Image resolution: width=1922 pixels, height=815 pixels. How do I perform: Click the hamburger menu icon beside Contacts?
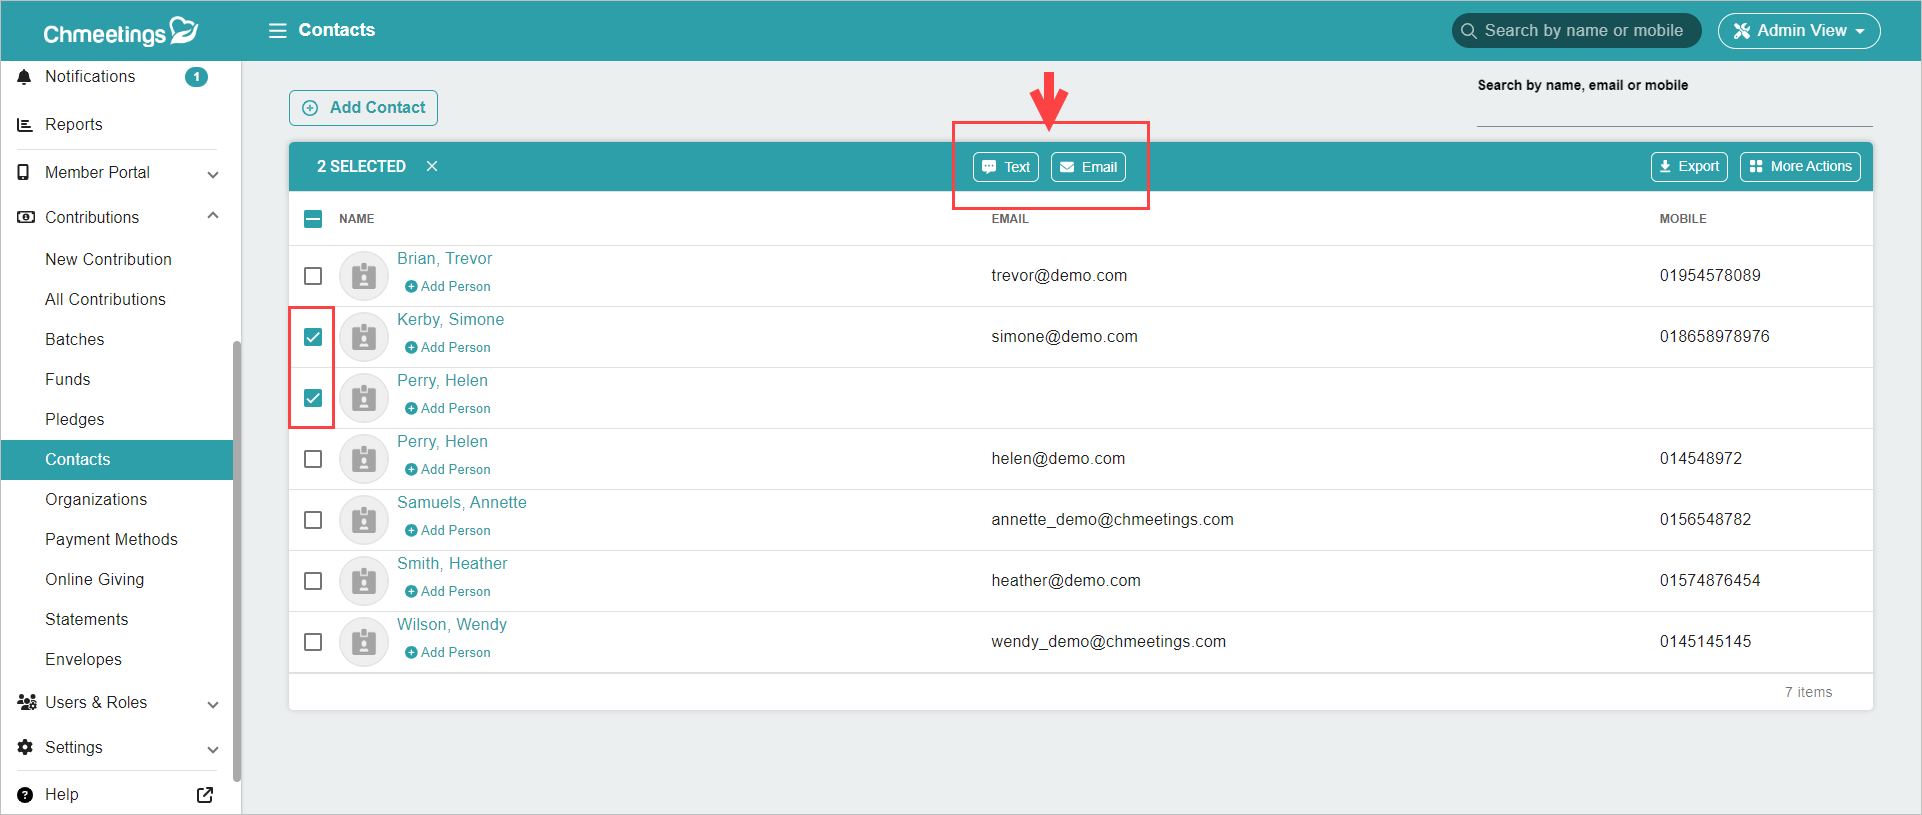click(x=277, y=30)
